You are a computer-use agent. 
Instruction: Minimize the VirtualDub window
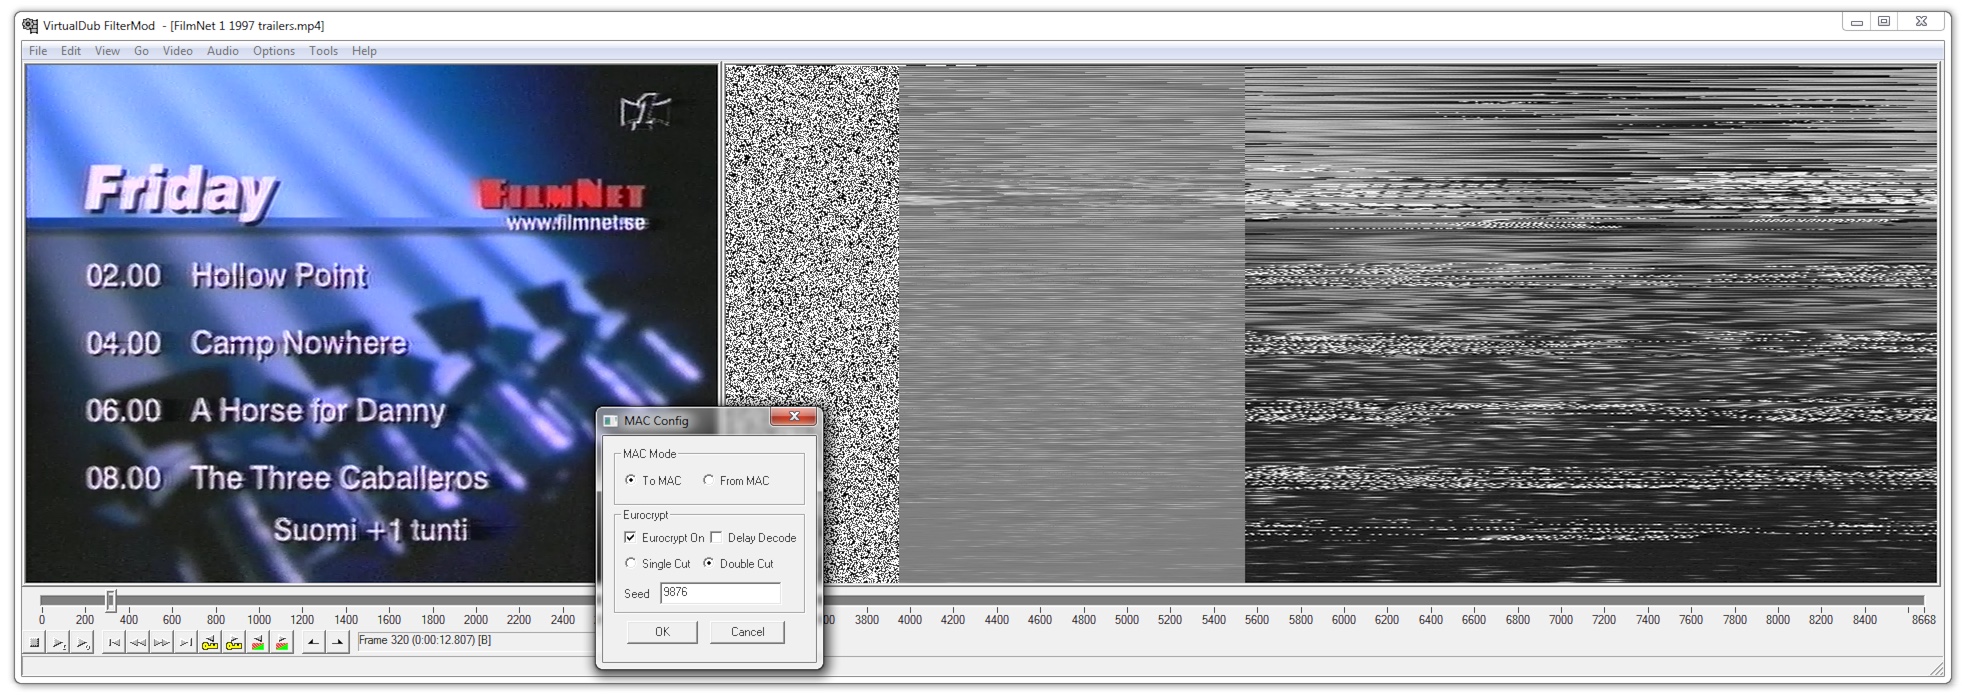(1857, 22)
